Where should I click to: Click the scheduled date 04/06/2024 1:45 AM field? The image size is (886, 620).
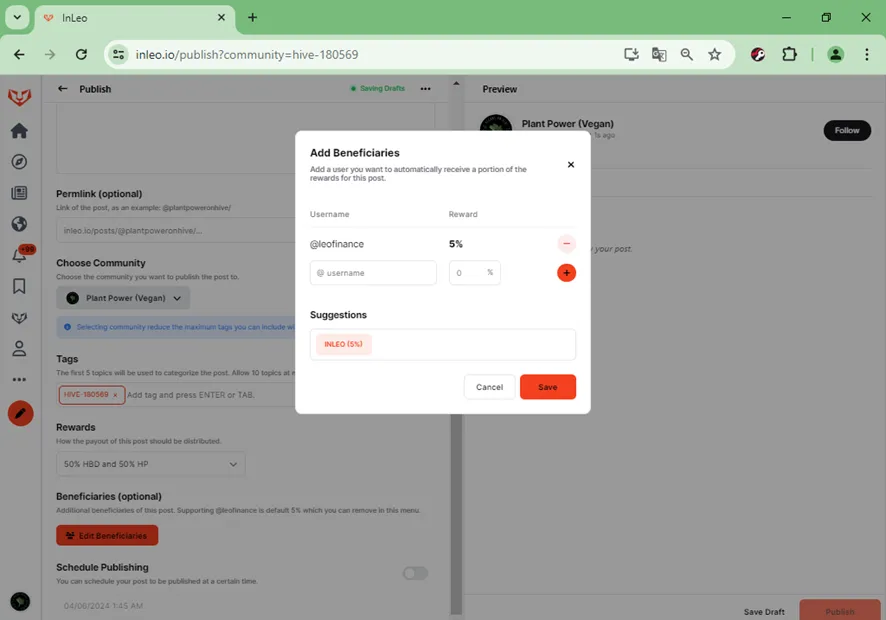[103, 605]
